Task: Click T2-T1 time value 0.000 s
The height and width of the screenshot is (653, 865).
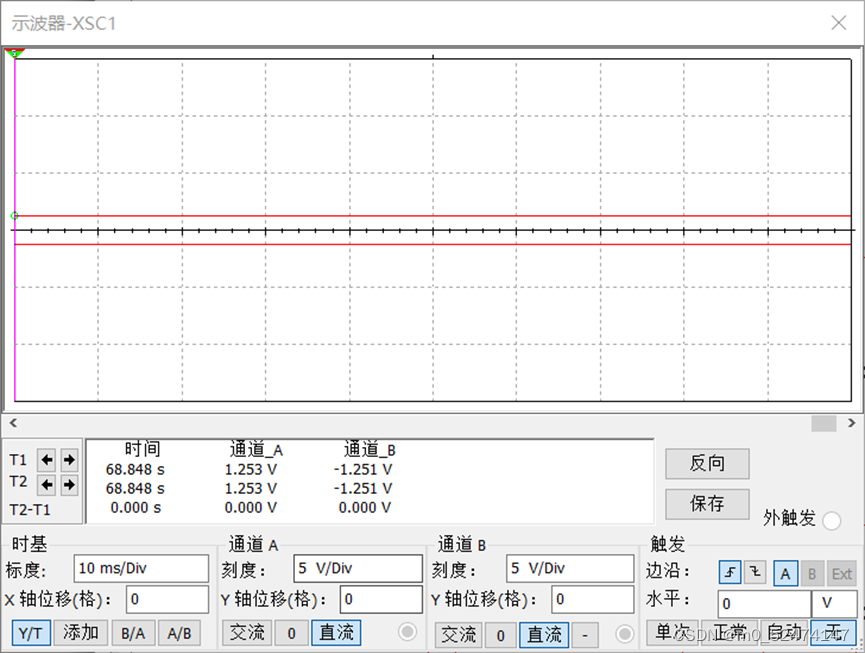Action: click(x=136, y=508)
